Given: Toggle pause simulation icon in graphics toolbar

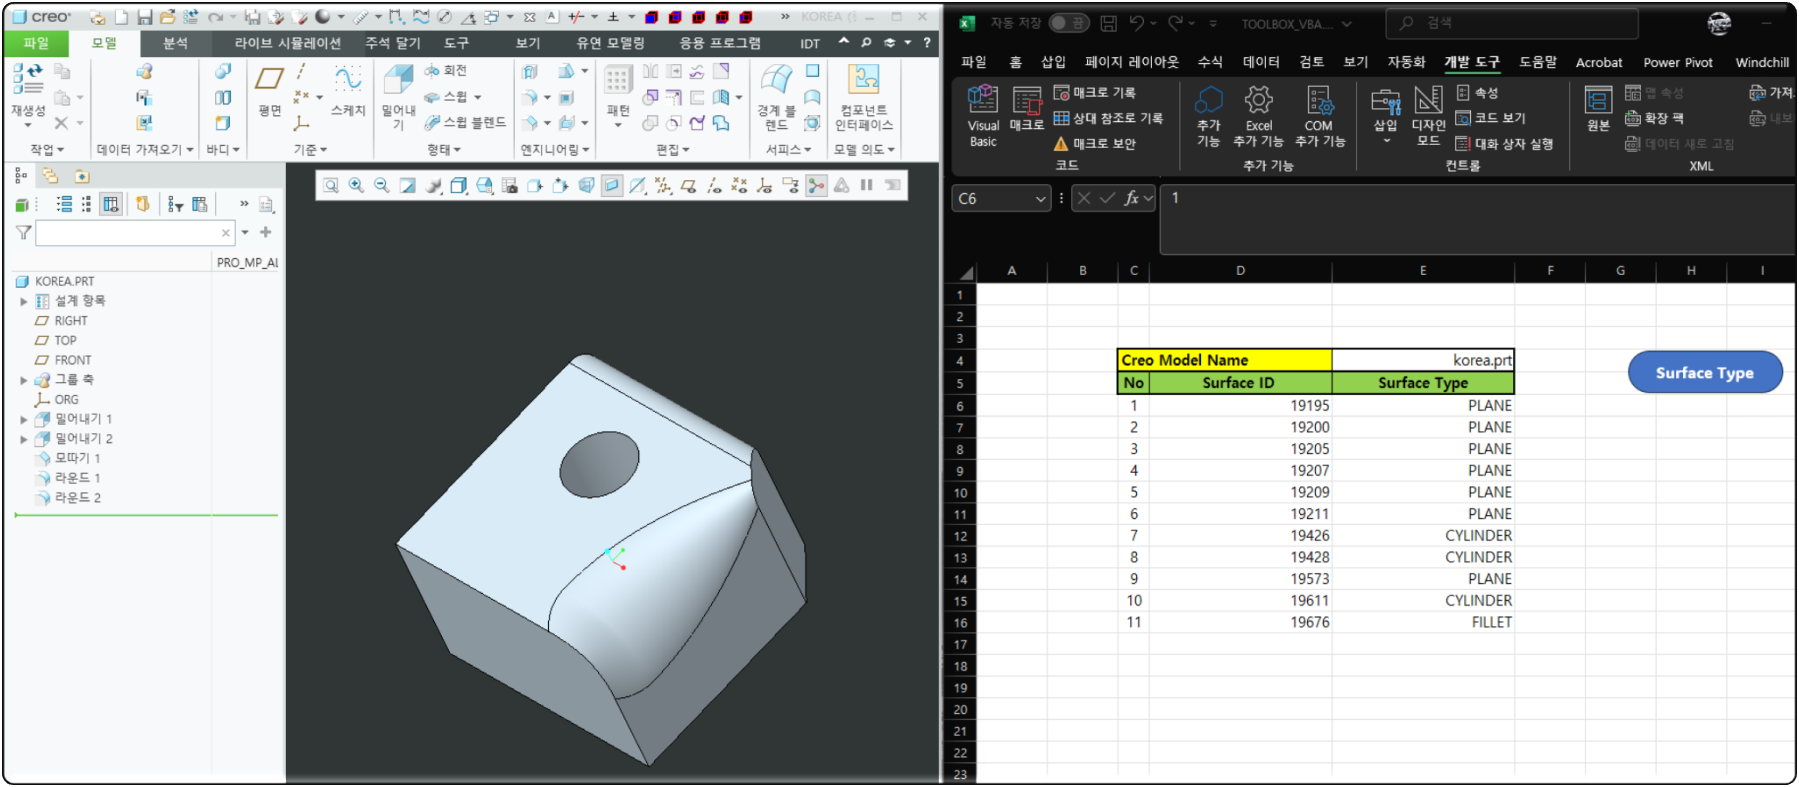Looking at the screenshot, I should point(866,185).
